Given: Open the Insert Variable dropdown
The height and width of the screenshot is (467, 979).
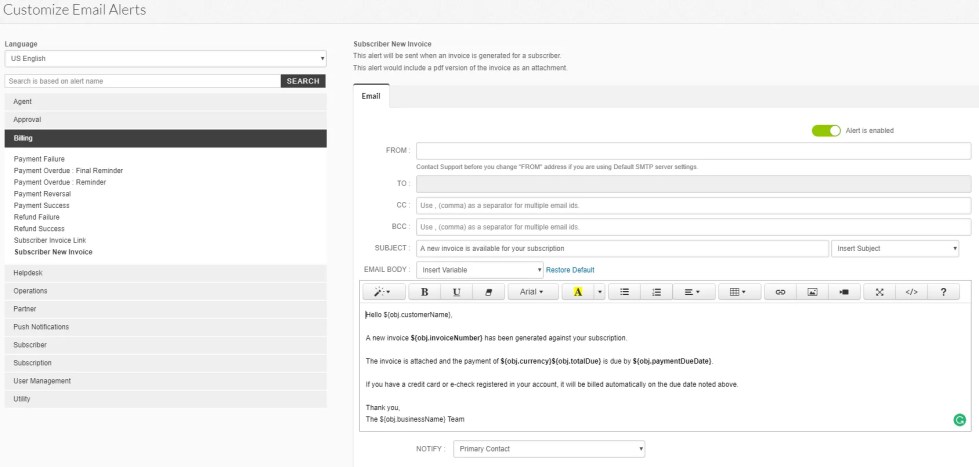Looking at the screenshot, I should click(480, 270).
